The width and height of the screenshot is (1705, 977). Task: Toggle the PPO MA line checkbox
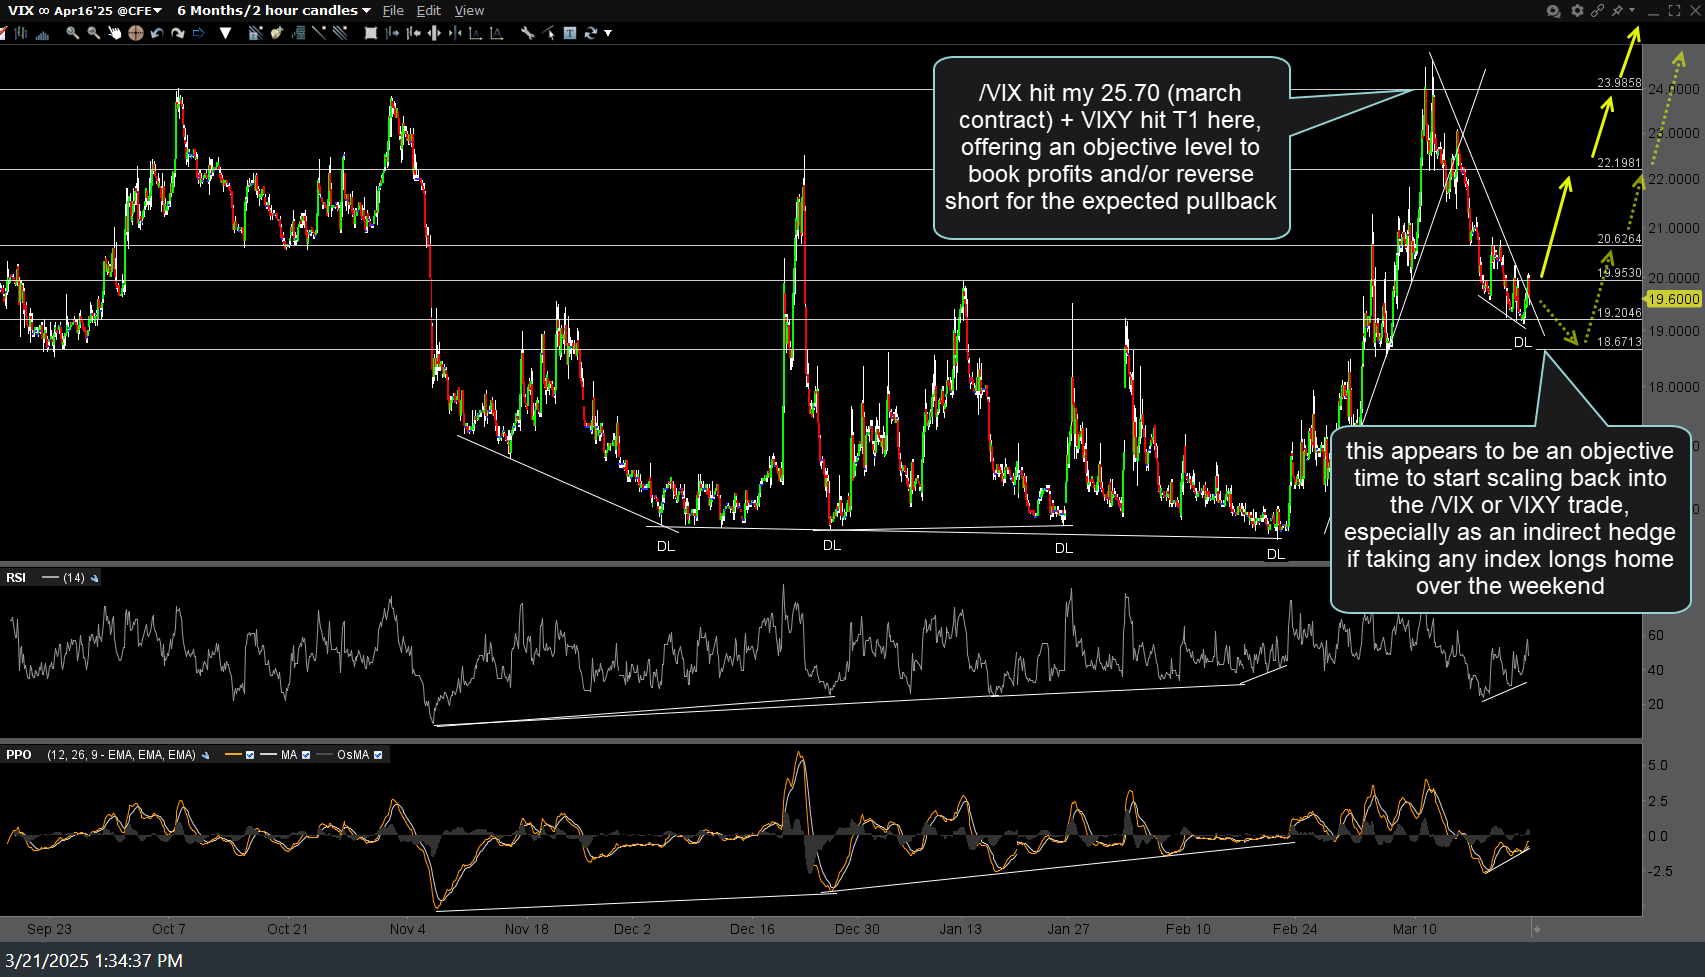[x=306, y=755]
